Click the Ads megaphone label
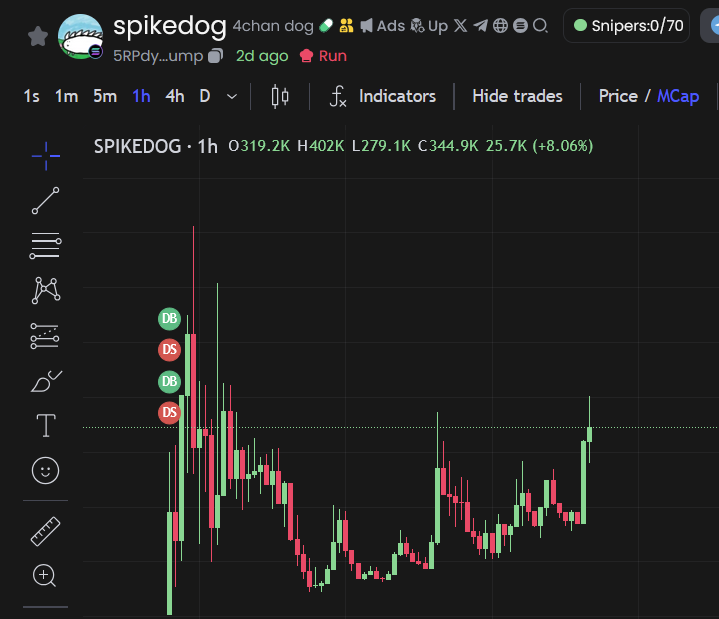 (382, 26)
